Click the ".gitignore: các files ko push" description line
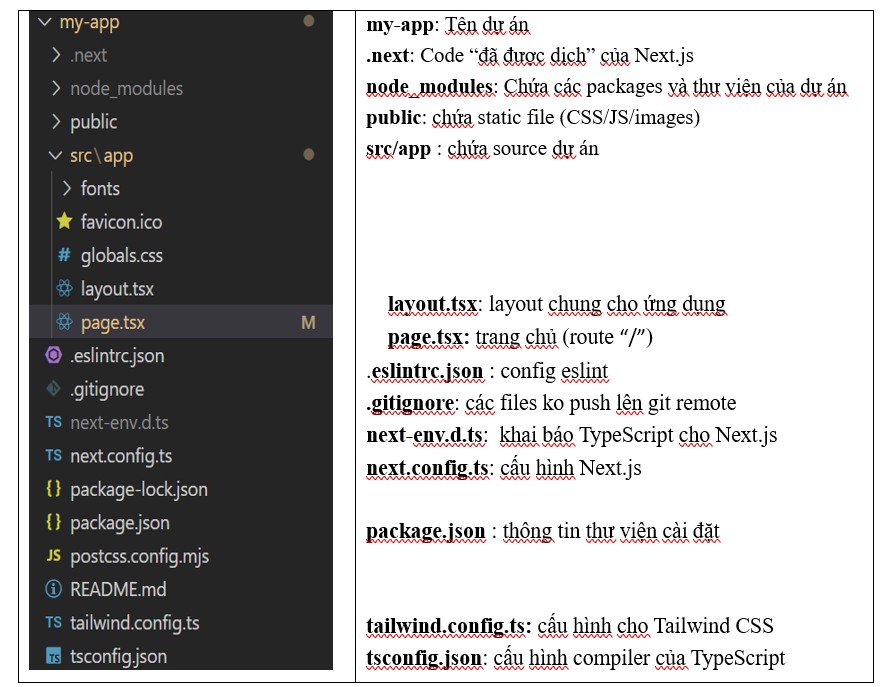The image size is (889, 687). [x=551, y=404]
